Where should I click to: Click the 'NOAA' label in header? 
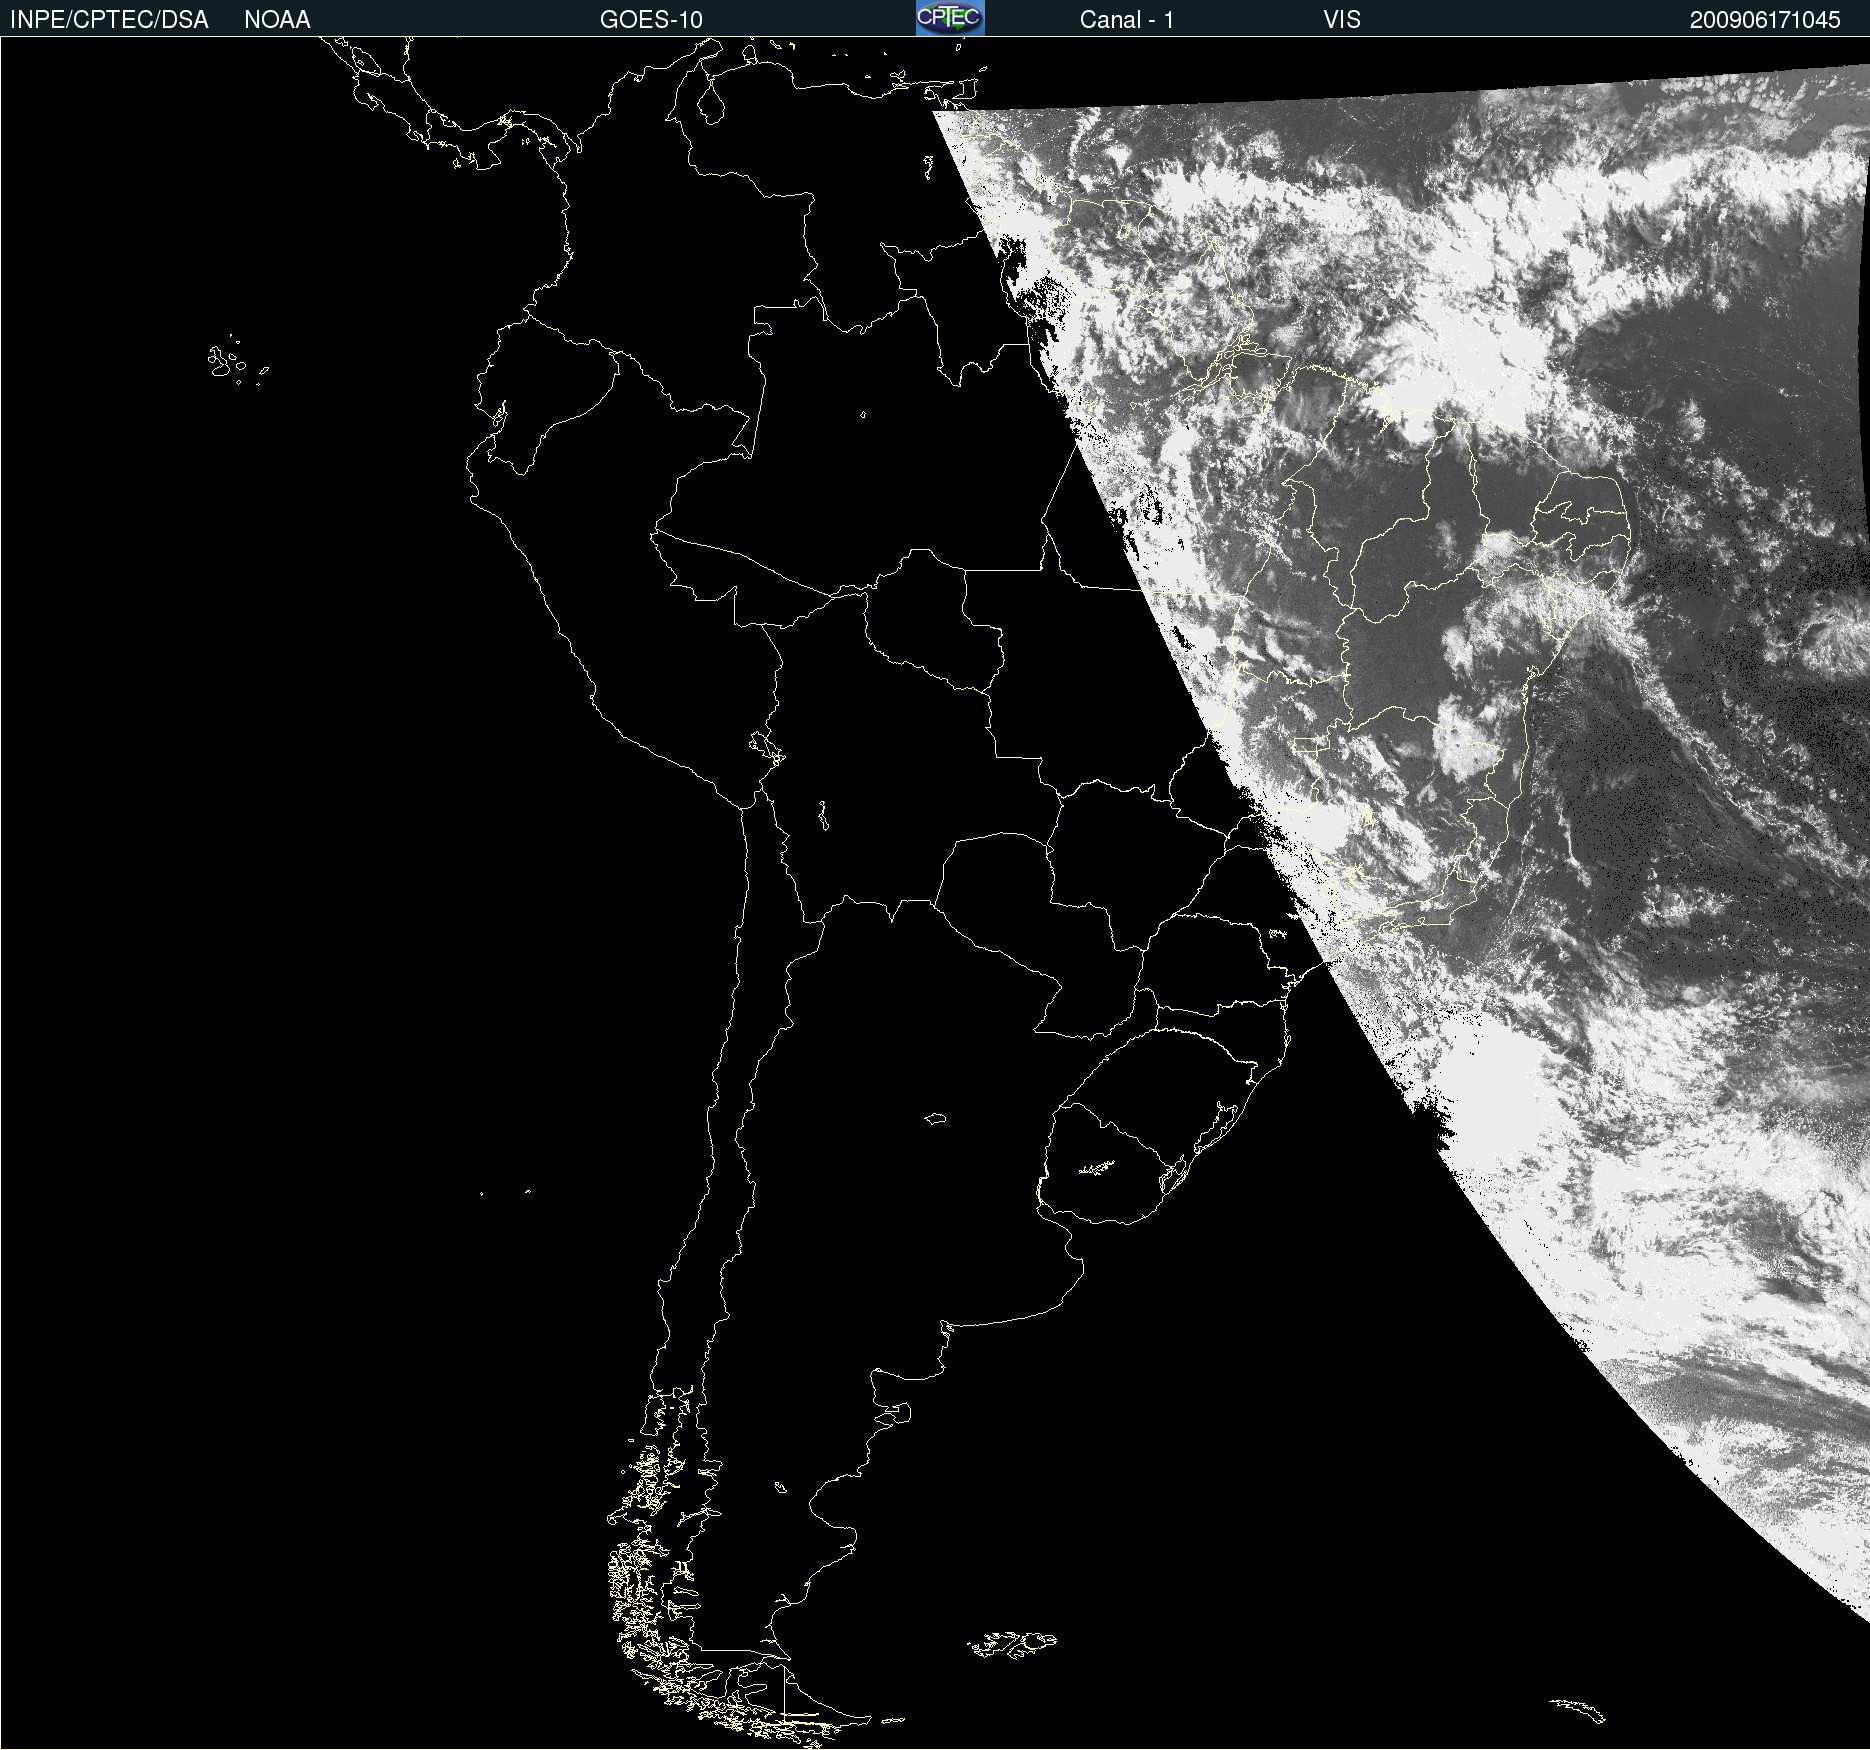tap(277, 20)
